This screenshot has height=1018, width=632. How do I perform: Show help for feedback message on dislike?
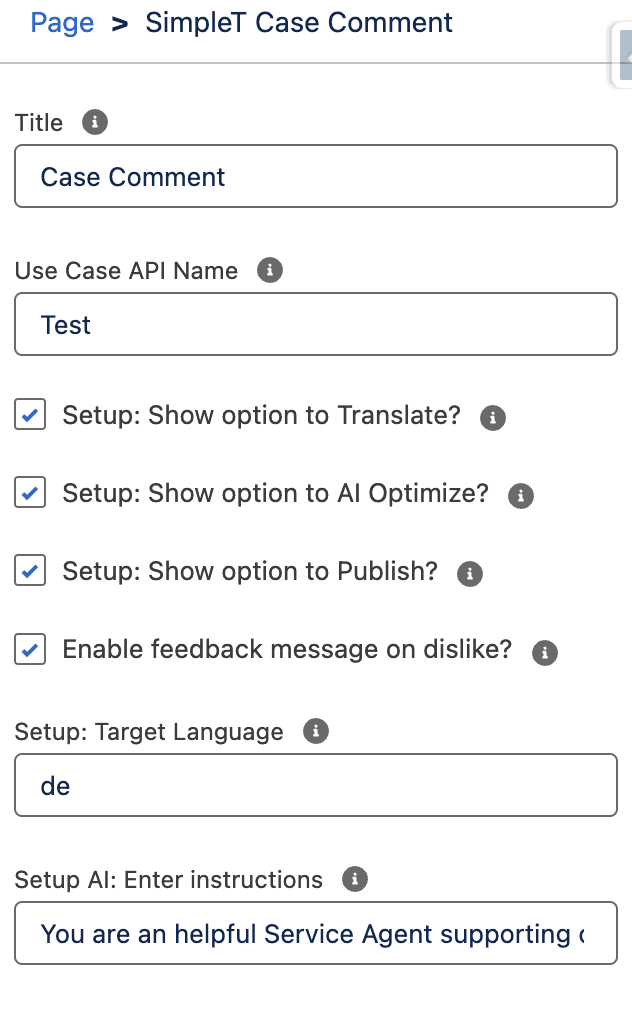click(x=544, y=651)
